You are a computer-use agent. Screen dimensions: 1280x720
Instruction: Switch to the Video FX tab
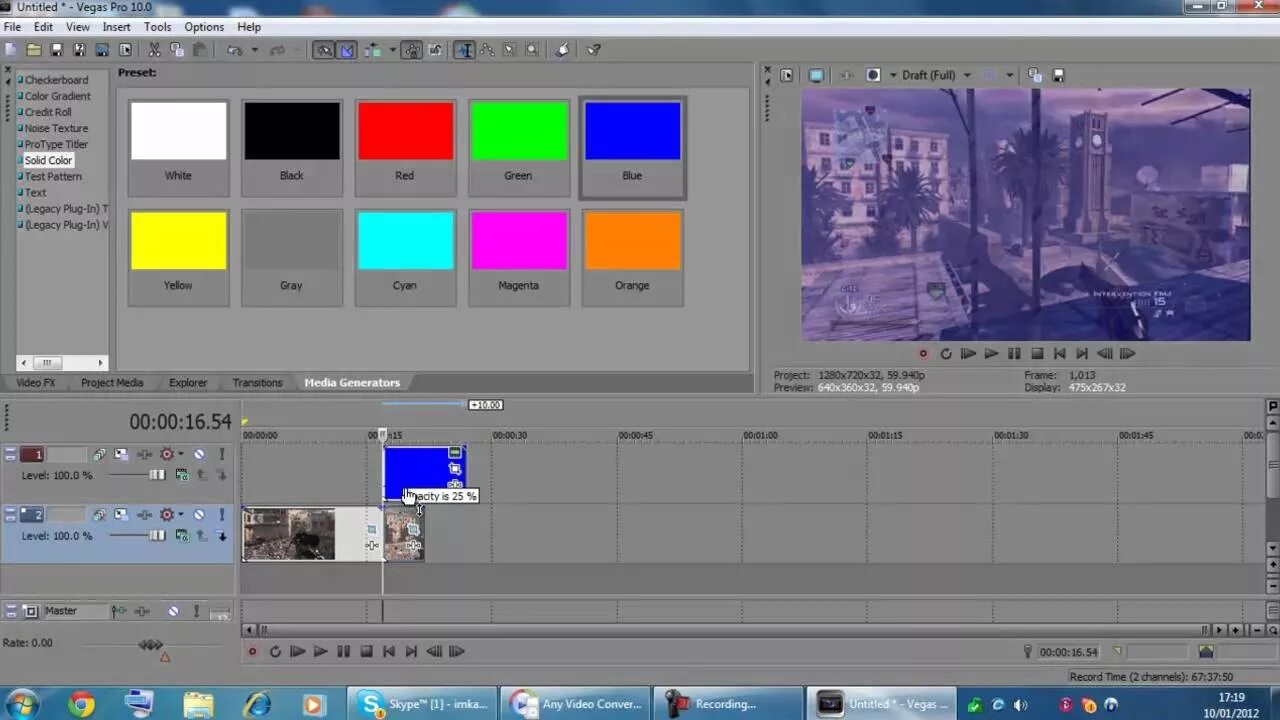36,383
